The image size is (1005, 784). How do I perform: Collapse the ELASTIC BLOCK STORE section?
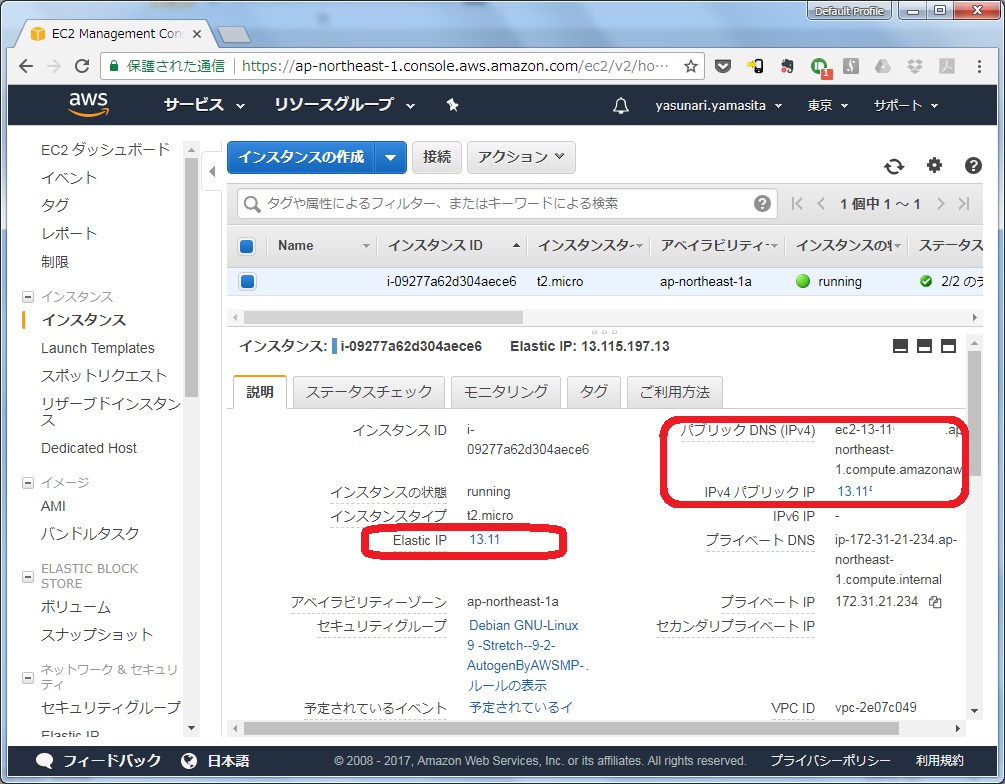point(28,576)
